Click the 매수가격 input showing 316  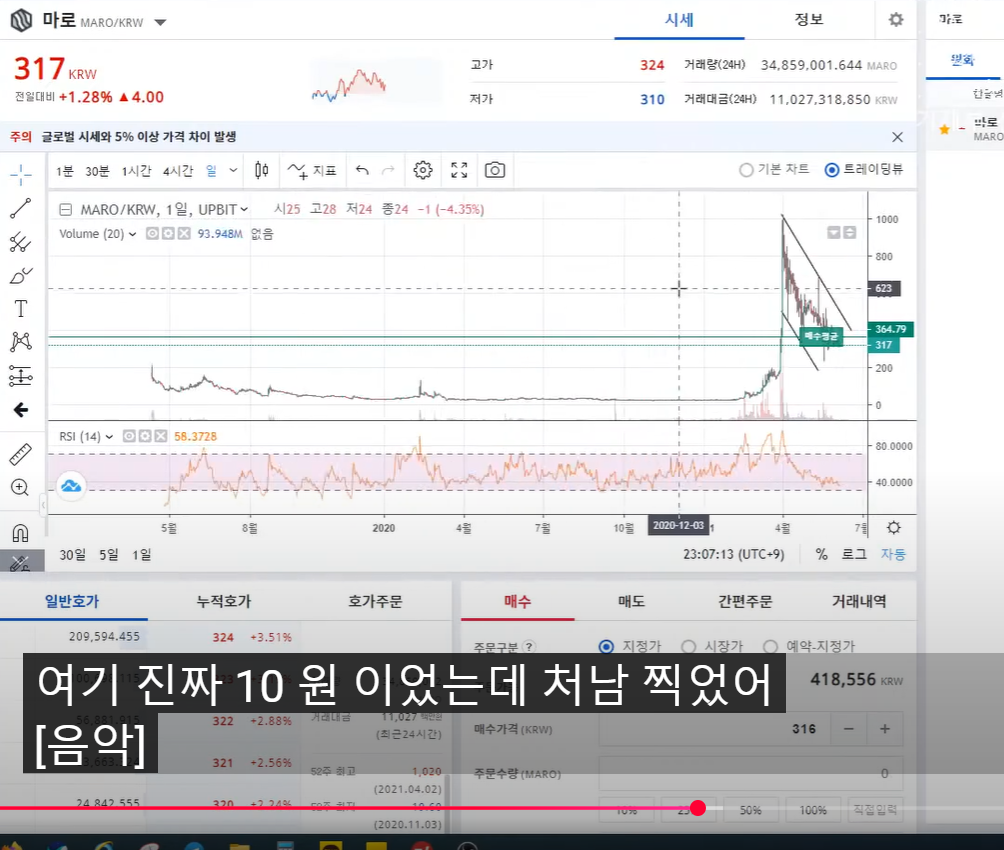coord(715,729)
